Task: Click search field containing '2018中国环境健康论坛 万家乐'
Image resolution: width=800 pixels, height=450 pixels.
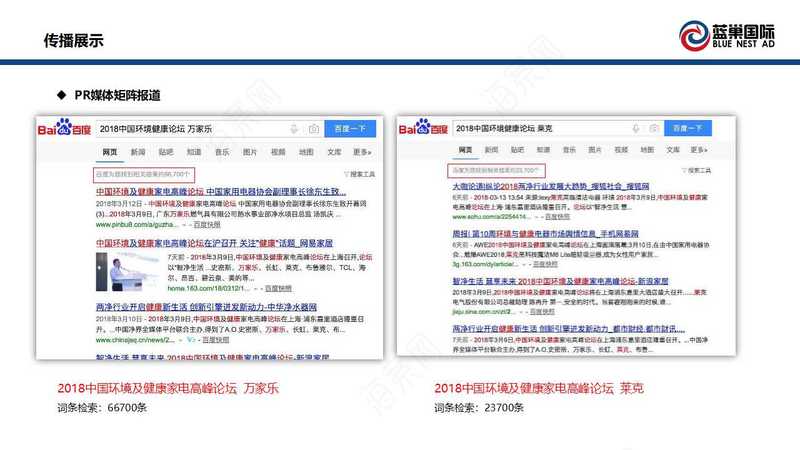Action: point(211,129)
